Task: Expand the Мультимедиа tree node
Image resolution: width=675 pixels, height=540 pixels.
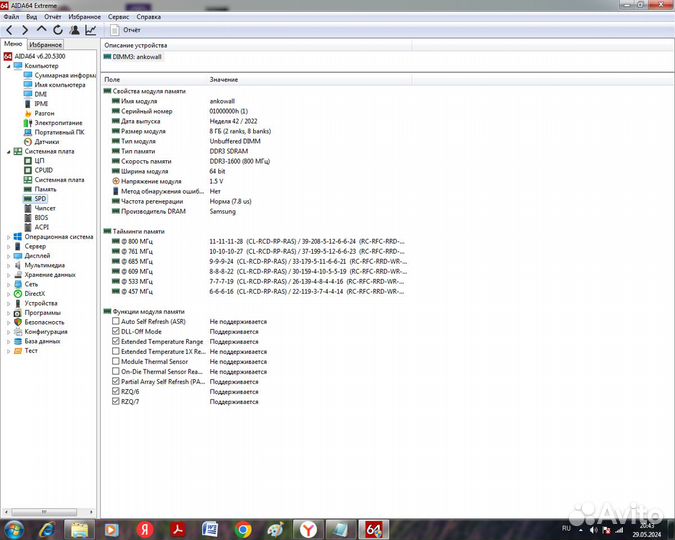Action: tap(8, 265)
